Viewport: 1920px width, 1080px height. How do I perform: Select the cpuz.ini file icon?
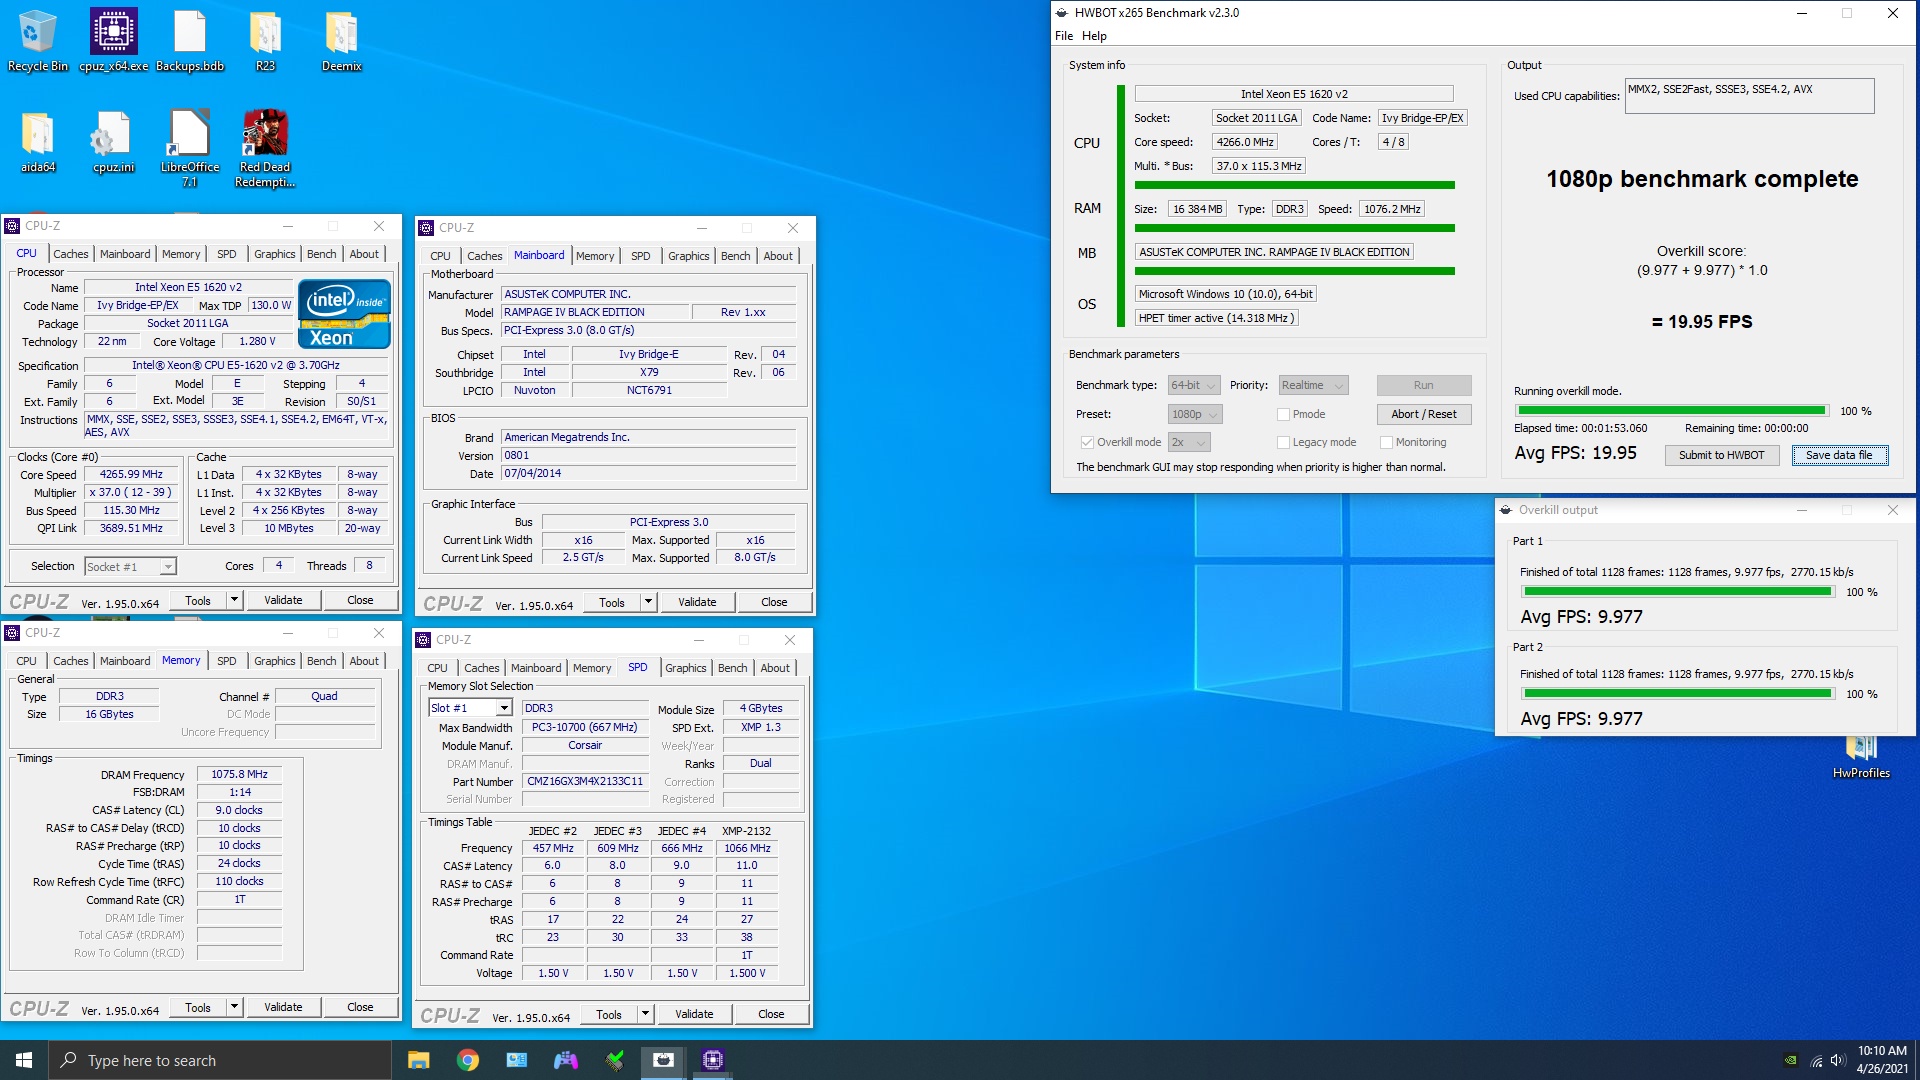113,141
